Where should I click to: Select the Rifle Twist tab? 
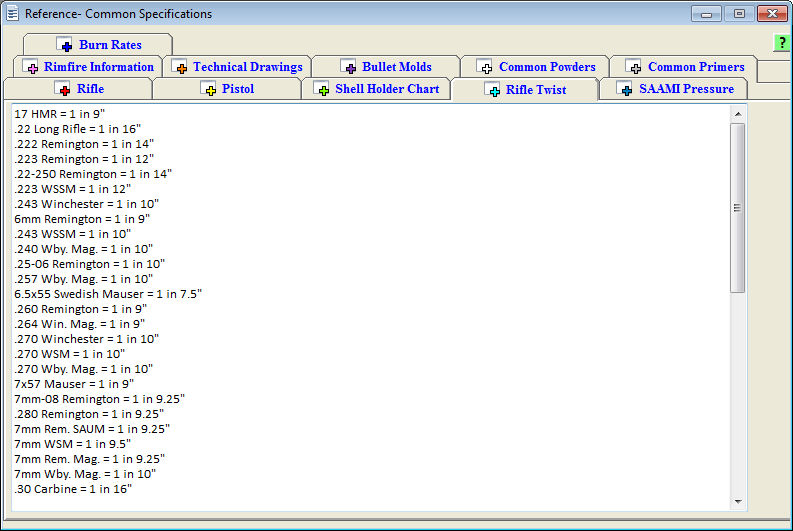[525, 90]
